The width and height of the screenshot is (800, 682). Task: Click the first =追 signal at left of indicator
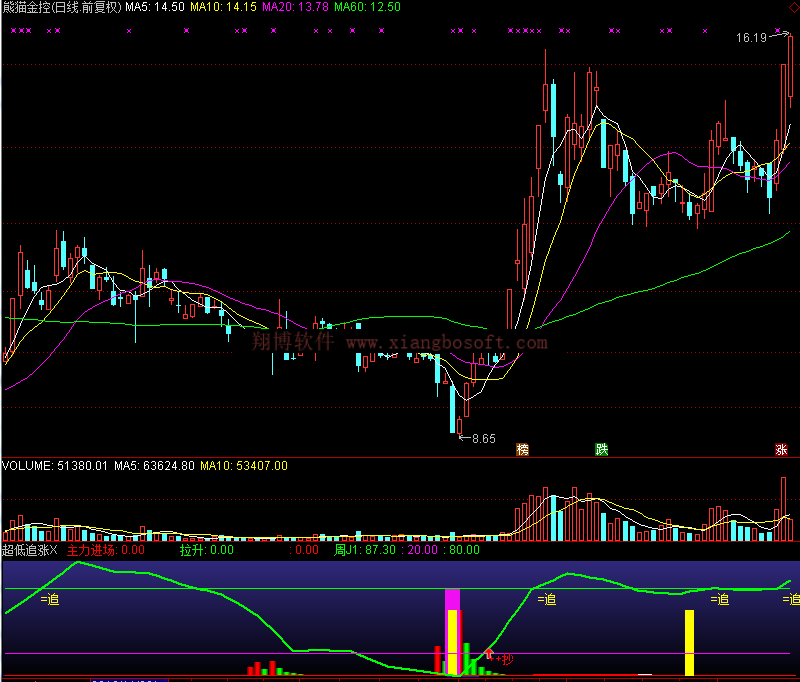pos(50,599)
